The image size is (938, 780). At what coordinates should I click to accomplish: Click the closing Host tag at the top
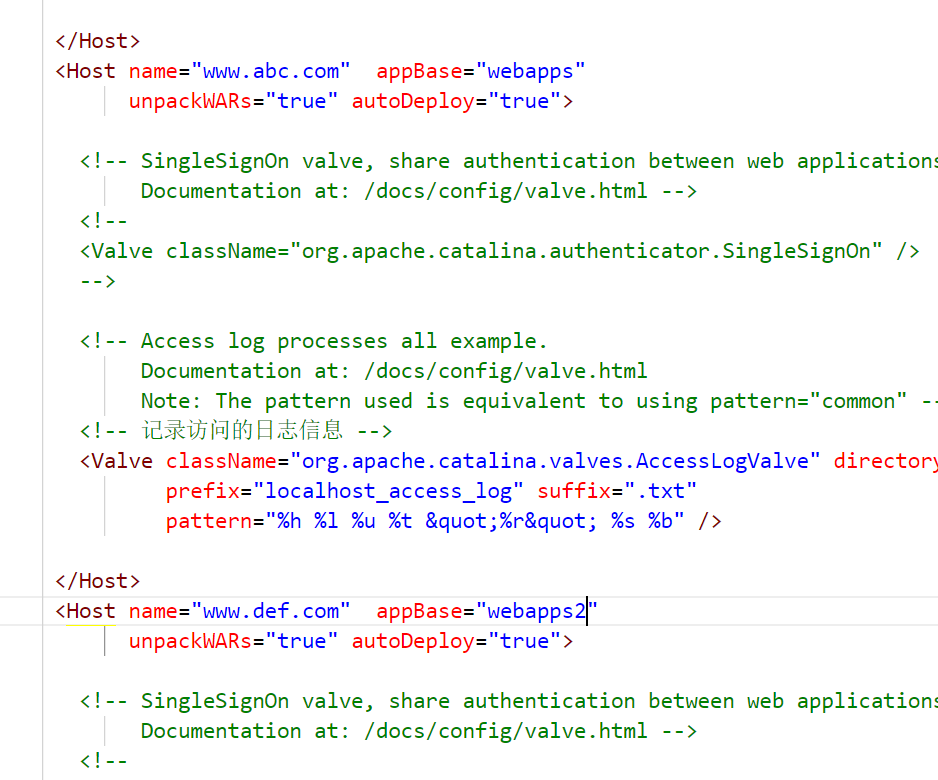point(98,41)
